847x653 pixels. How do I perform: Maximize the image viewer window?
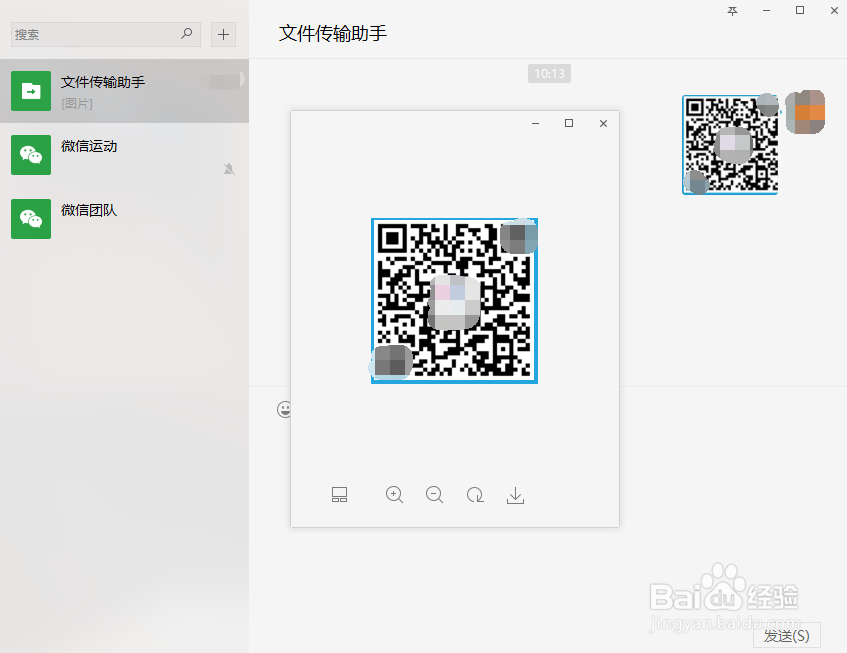569,123
